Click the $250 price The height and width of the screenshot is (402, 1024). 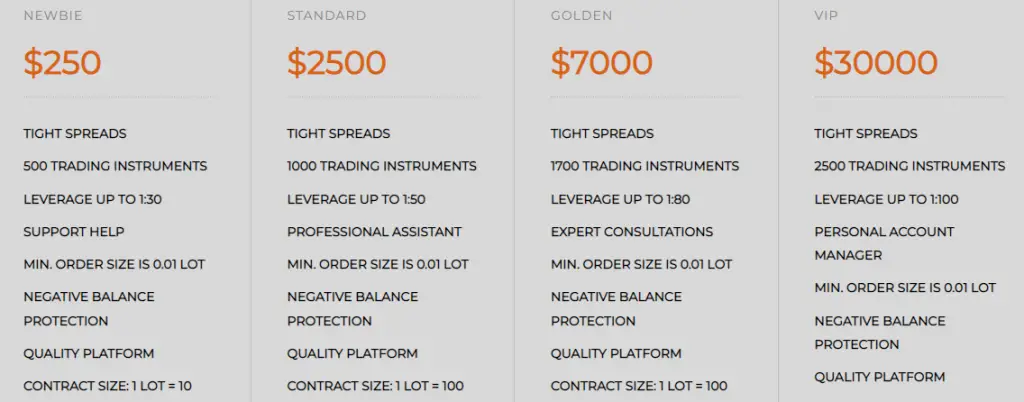pyautogui.click(x=62, y=63)
